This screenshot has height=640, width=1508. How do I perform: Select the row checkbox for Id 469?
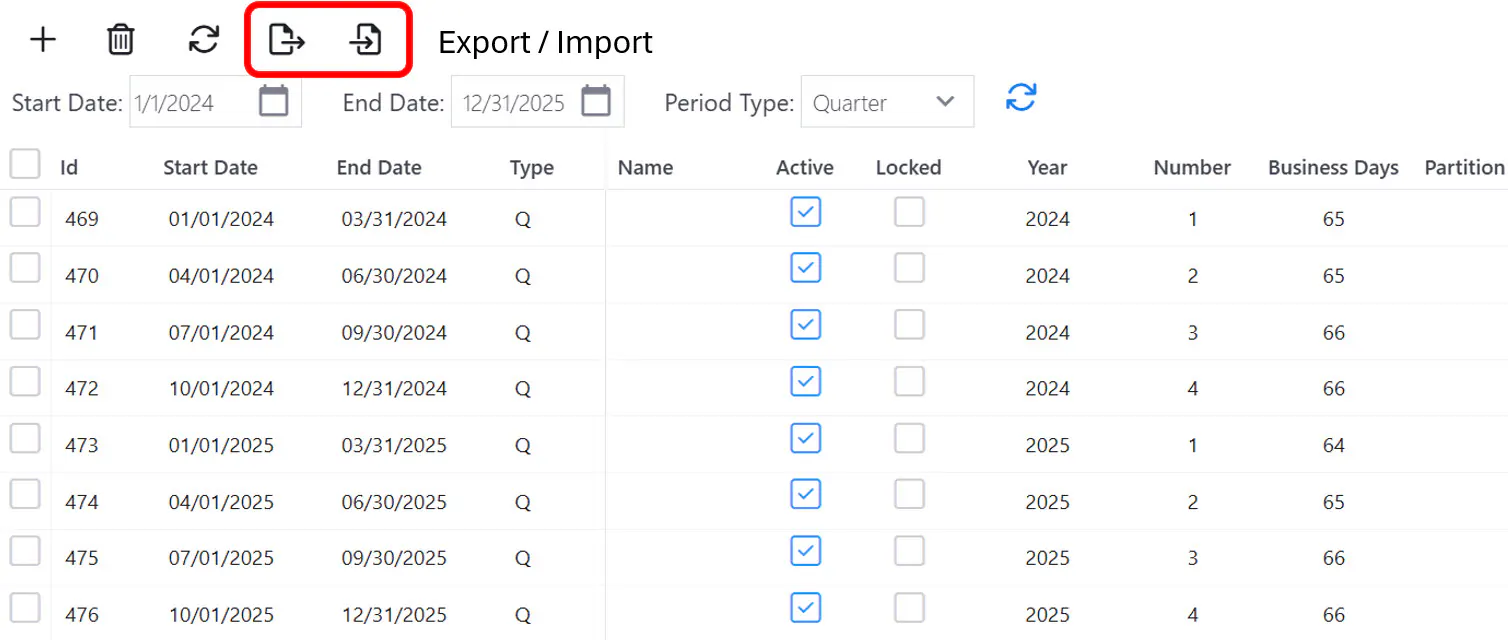[25, 212]
